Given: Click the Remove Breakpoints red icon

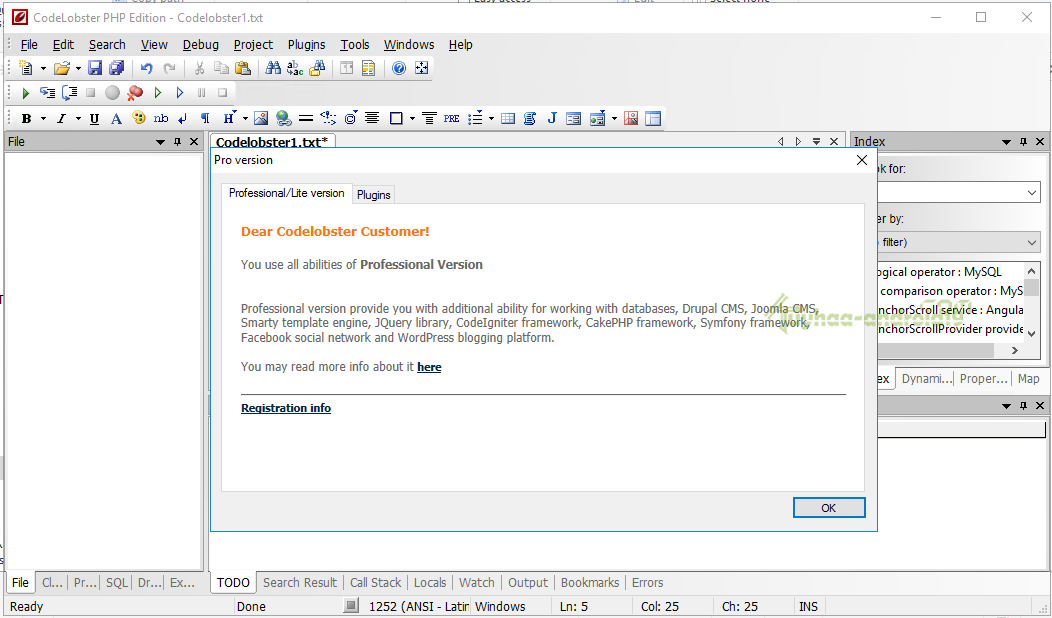Looking at the screenshot, I should (135, 93).
